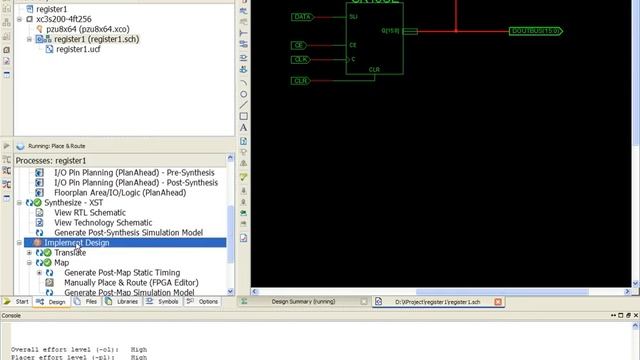
Task: Open the Libraries tab
Action: coord(122,302)
